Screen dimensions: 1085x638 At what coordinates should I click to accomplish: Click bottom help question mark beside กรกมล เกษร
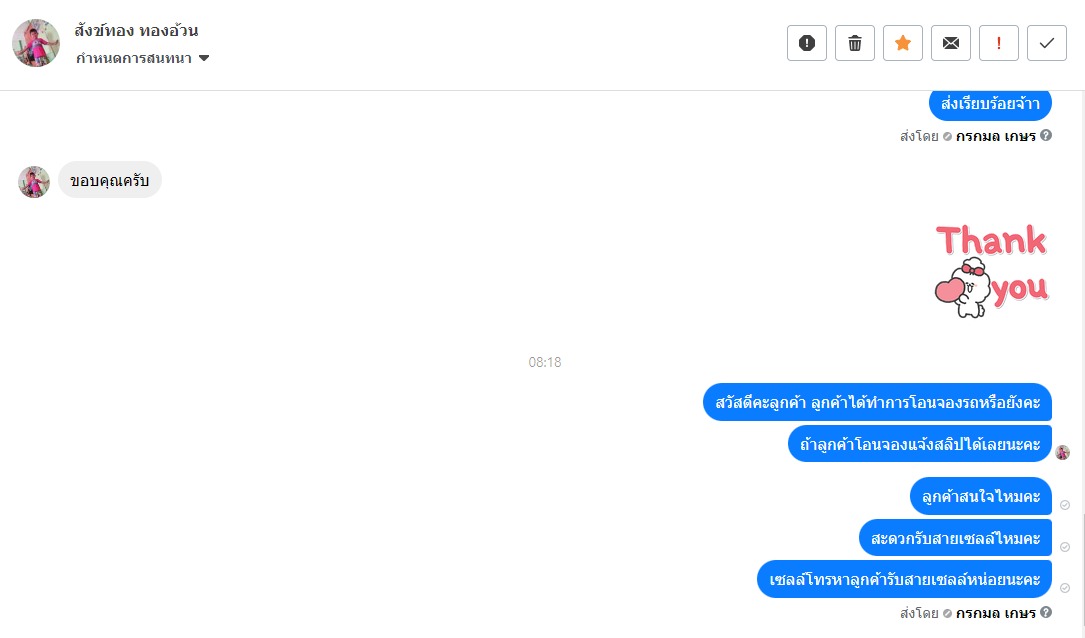[1046, 612]
